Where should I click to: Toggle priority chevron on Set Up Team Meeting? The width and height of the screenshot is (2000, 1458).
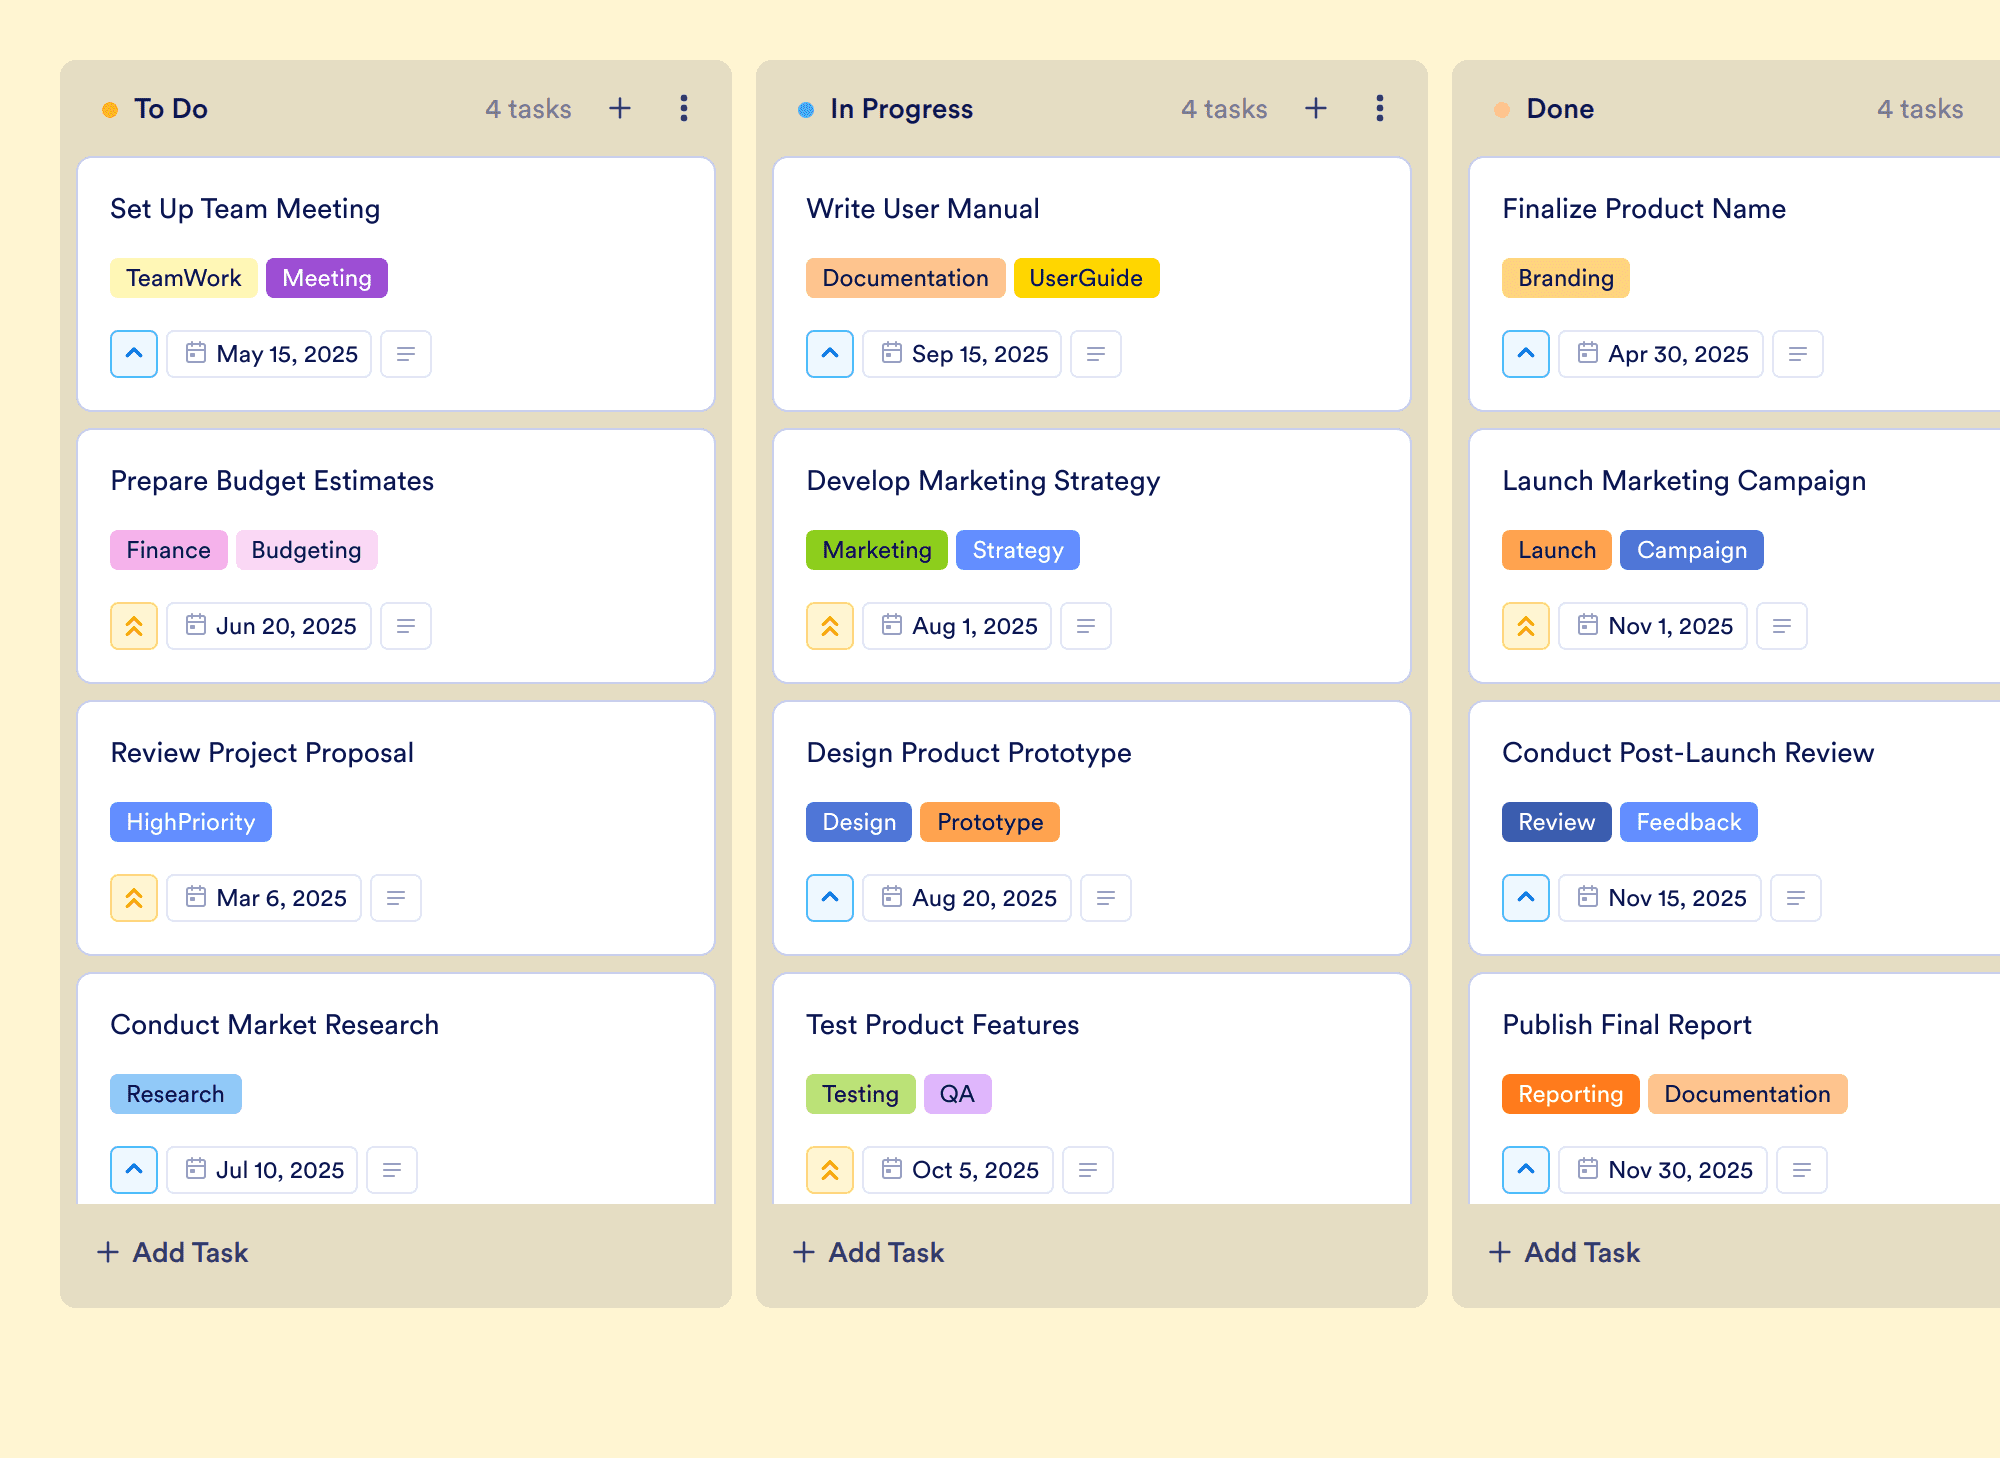(x=134, y=354)
